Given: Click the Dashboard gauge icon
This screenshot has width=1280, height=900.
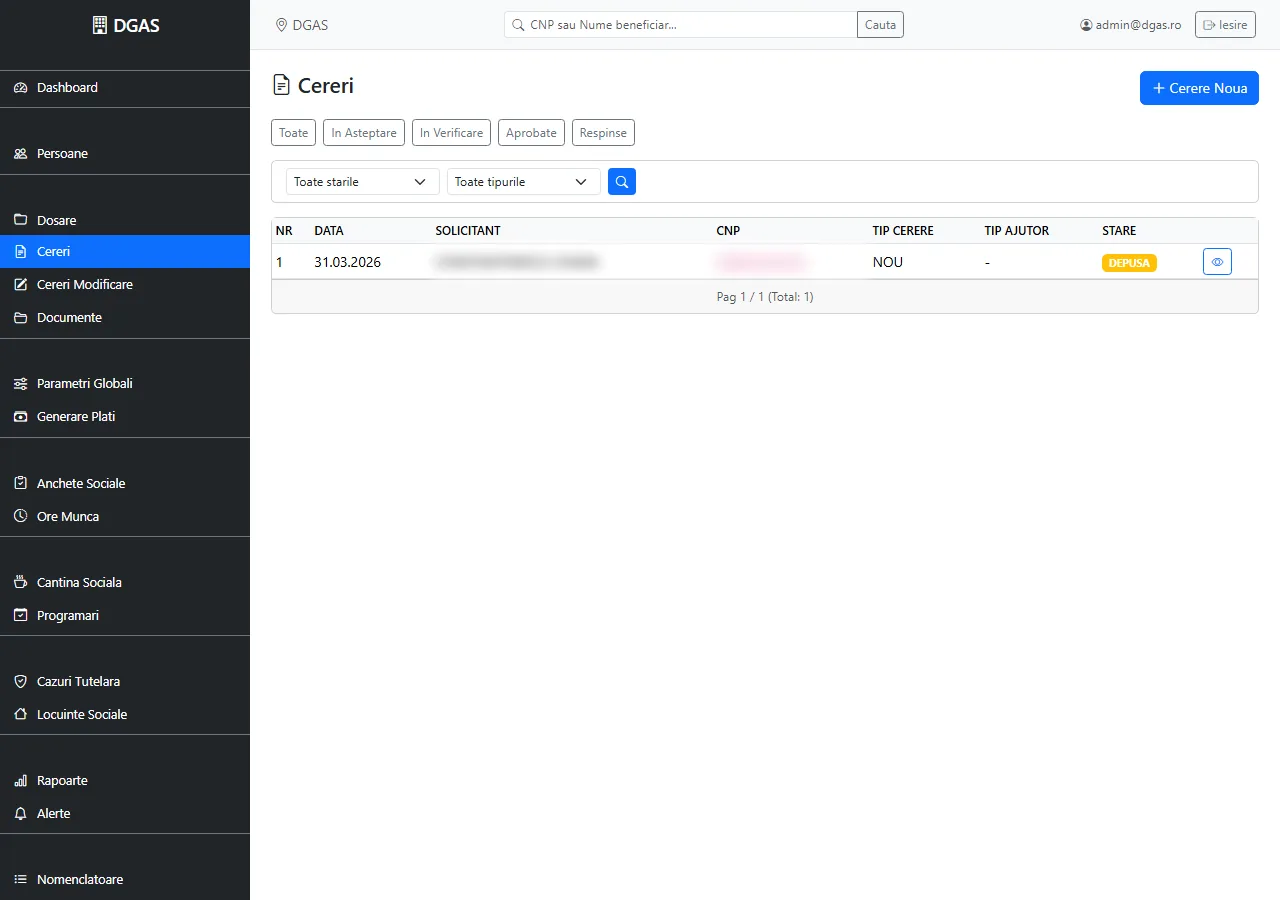Looking at the screenshot, I should 20,88.
